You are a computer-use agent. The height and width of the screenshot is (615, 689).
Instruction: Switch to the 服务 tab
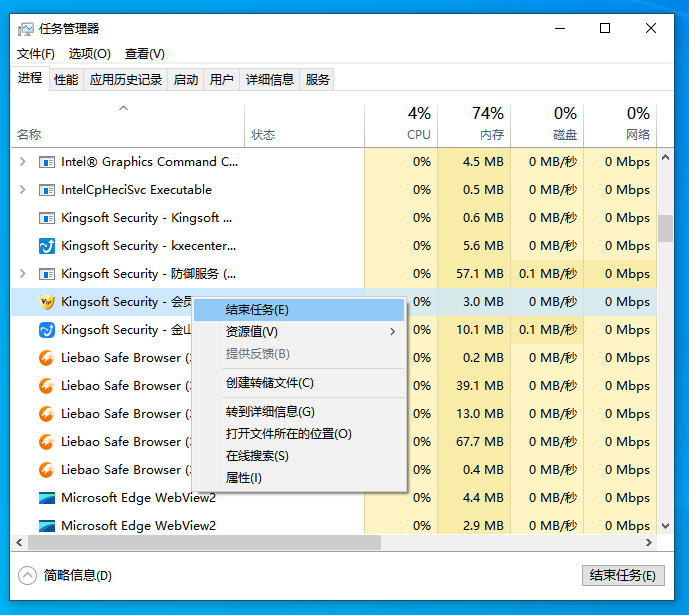pos(317,80)
